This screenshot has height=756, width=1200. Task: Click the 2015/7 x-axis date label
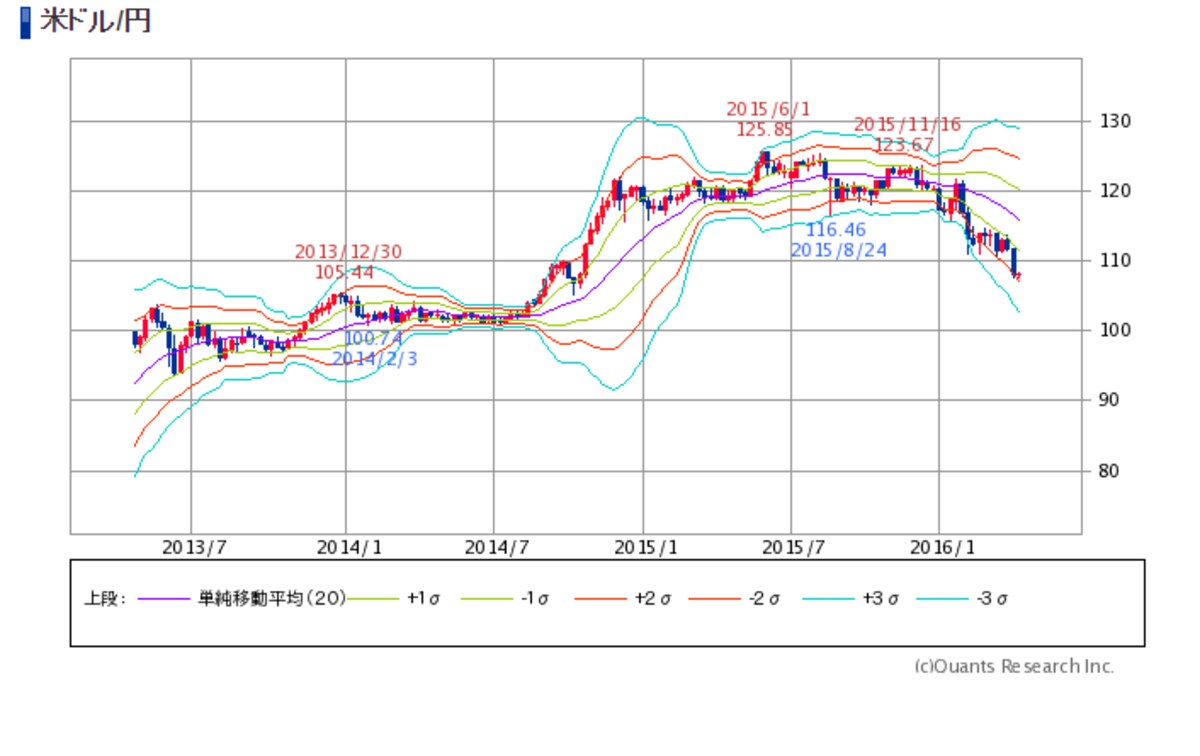[790, 547]
